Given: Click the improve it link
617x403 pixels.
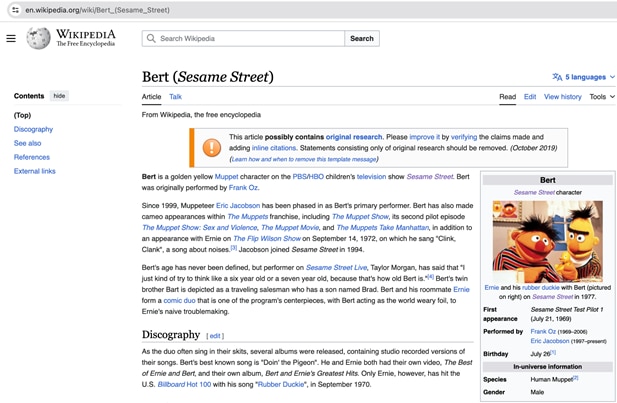Looking at the screenshot, I should pos(425,137).
